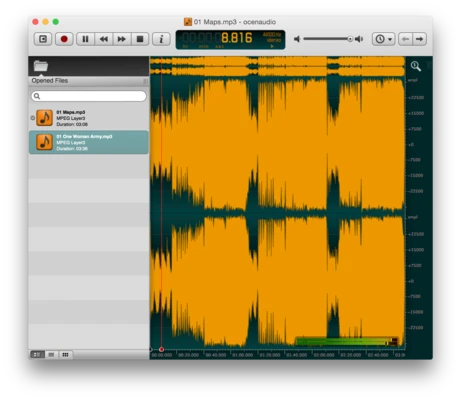
Task: Click the time counter display showing 8.816
Action: click(x=230, y=39)
